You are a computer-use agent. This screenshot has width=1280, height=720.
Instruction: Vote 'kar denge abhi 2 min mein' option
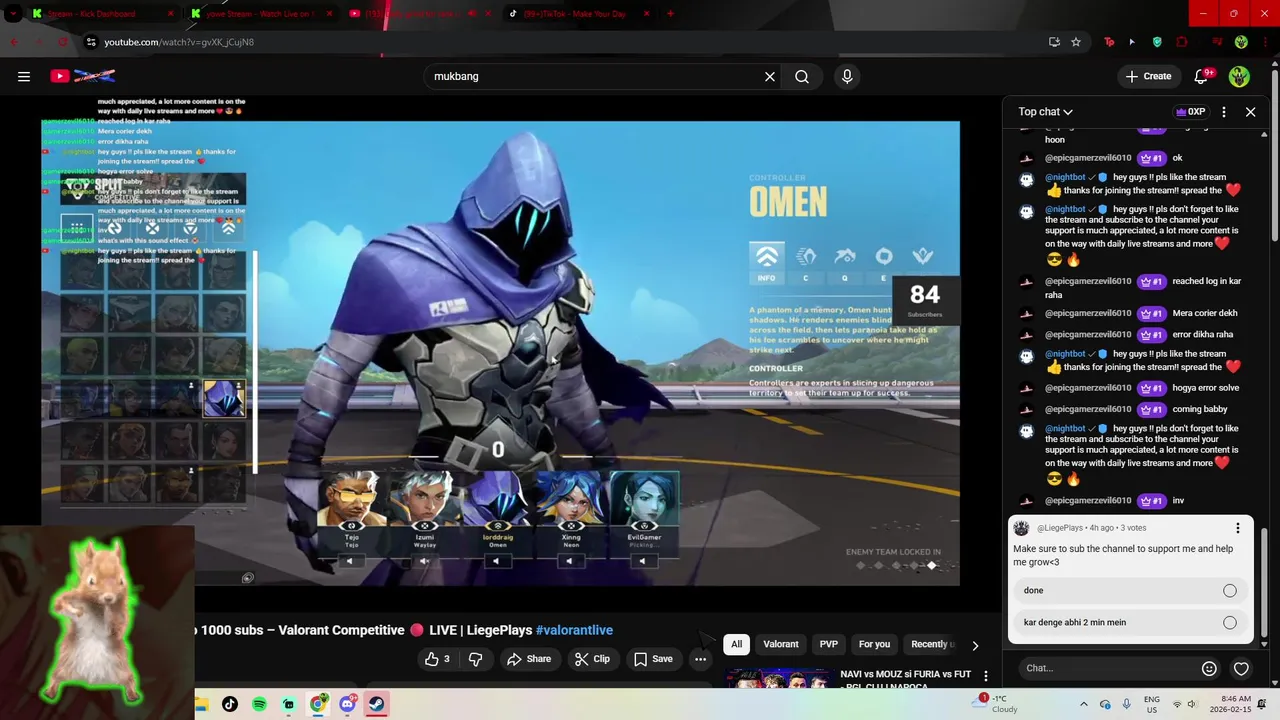point(1130,622)
